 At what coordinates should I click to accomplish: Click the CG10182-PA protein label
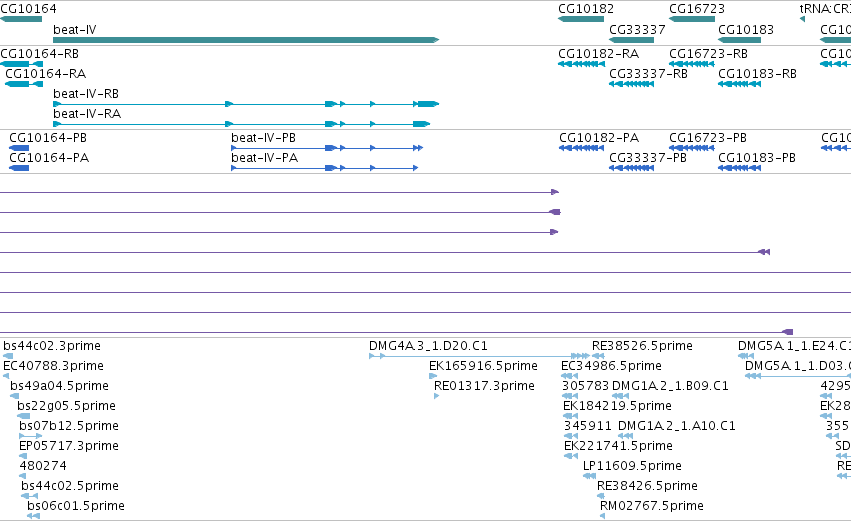pyautogui.click(x=599, y=138)
